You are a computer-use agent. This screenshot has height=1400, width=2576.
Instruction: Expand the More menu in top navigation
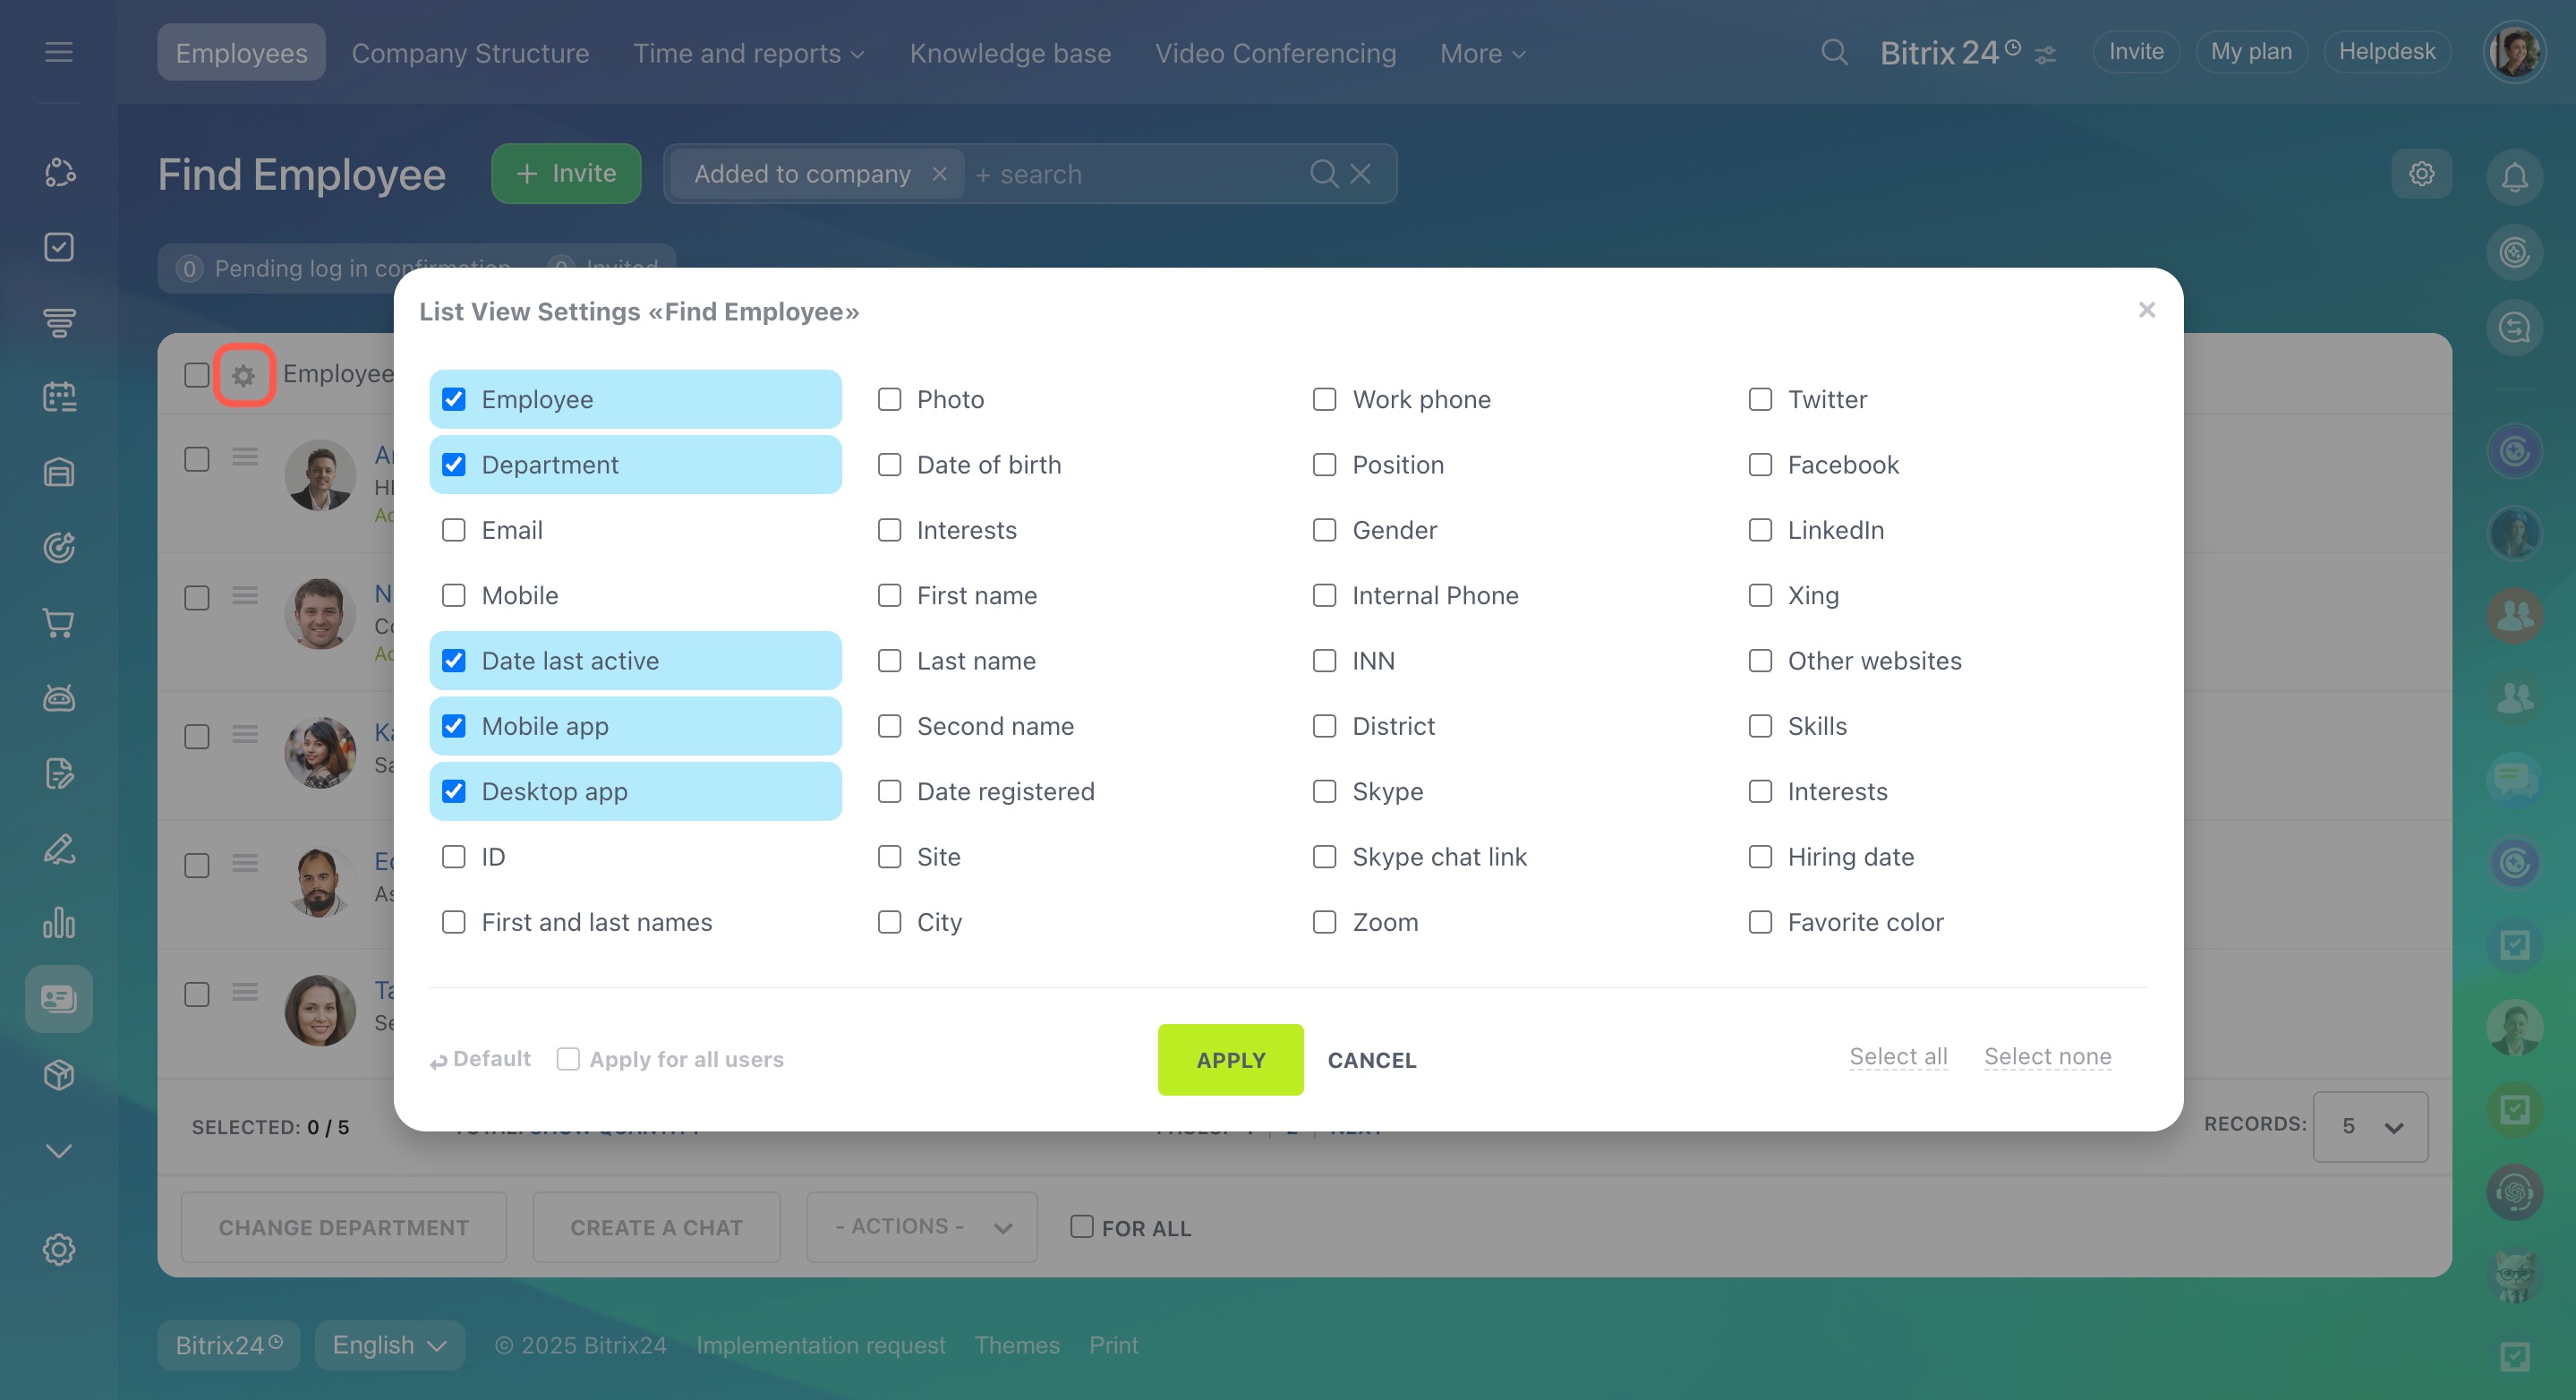(x=1482, y=53)
